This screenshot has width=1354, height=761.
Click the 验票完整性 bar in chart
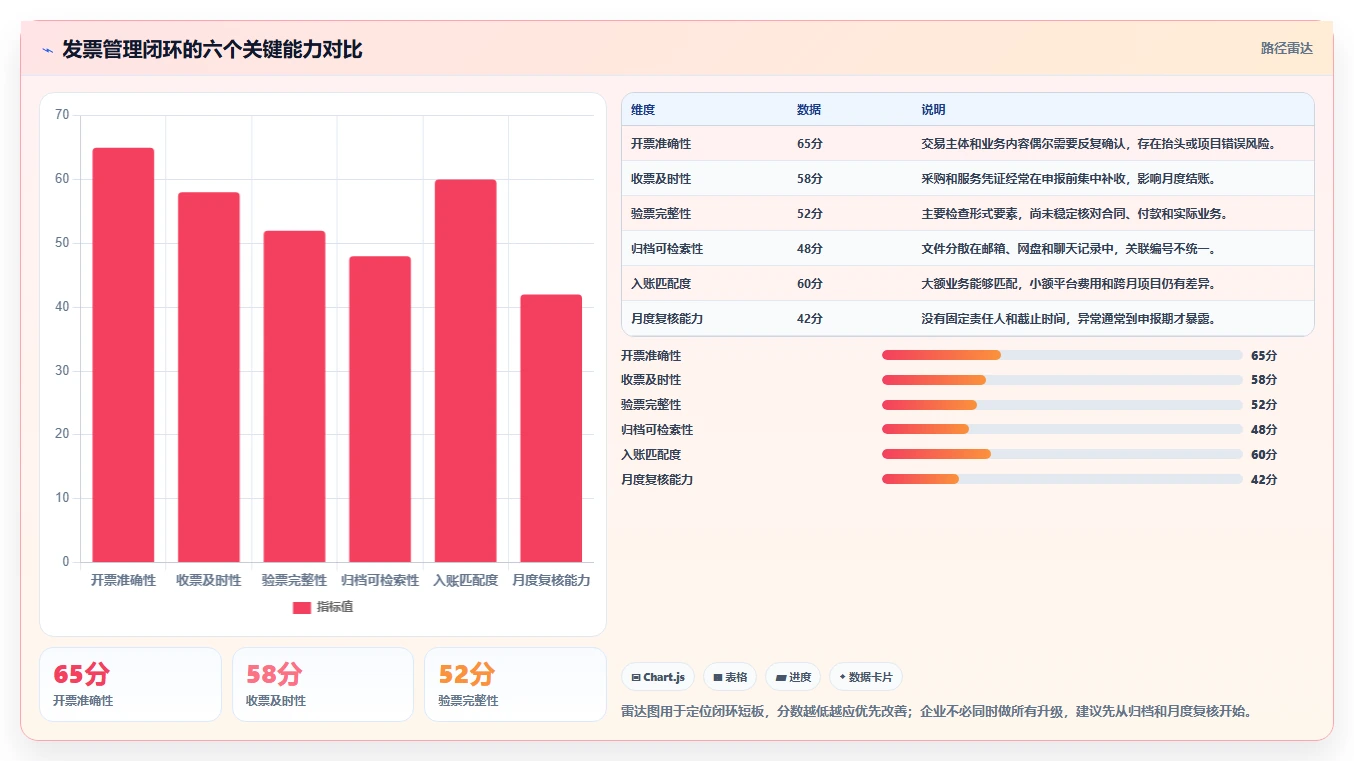[x=294, y=396]
